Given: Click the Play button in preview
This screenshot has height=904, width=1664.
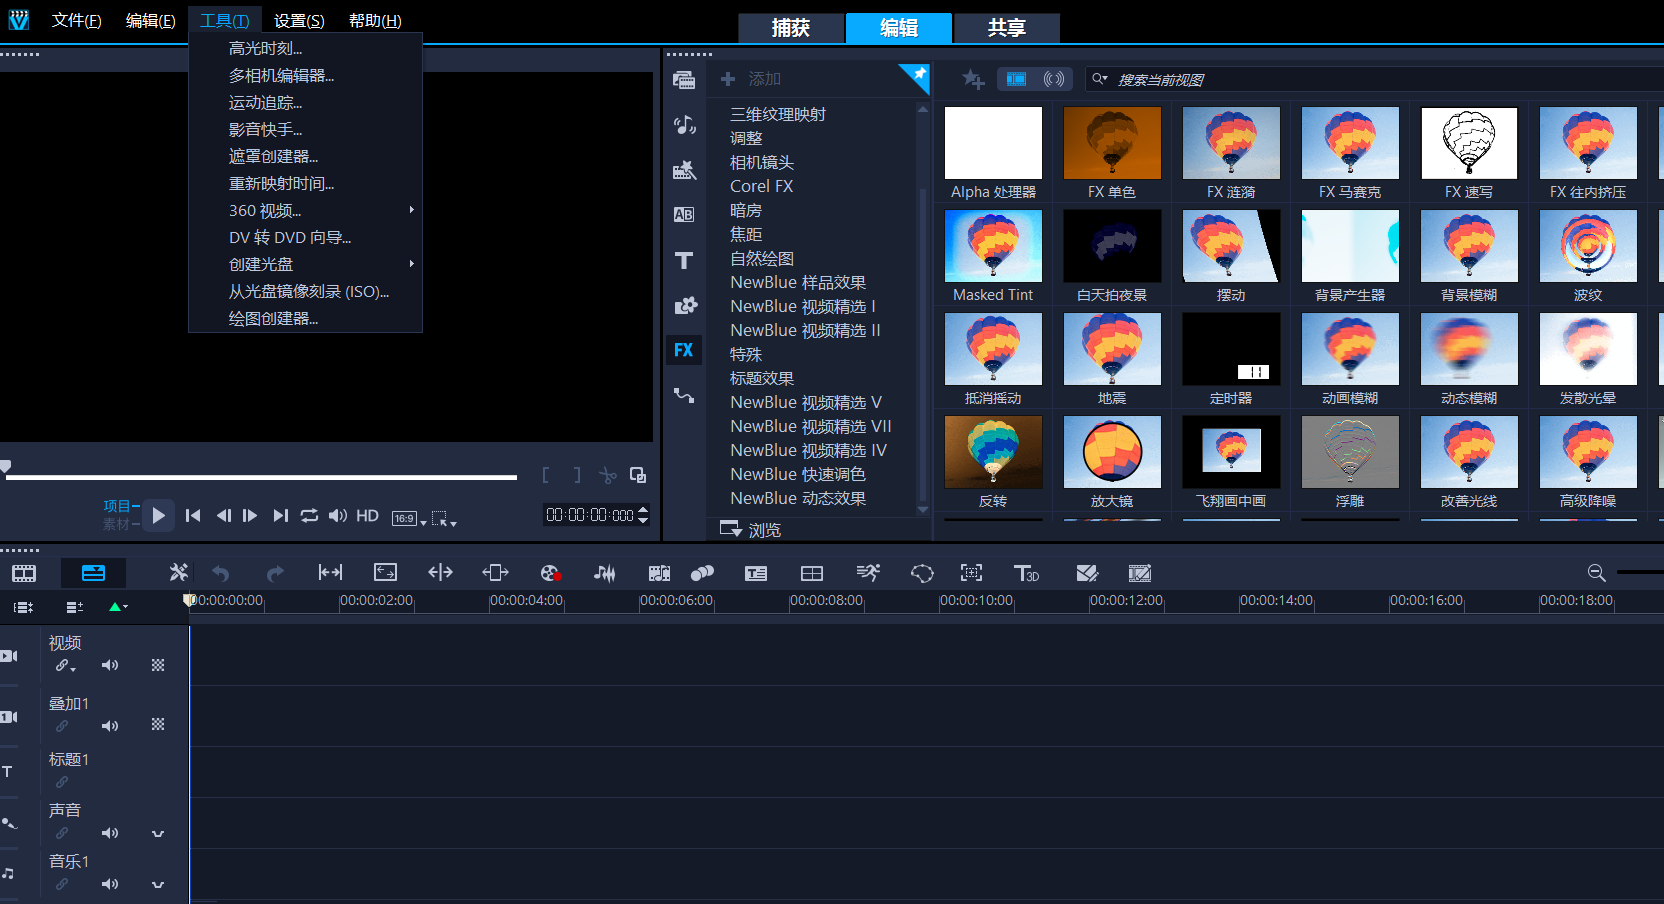Looking at the screenshot, I should click(158, 515).
